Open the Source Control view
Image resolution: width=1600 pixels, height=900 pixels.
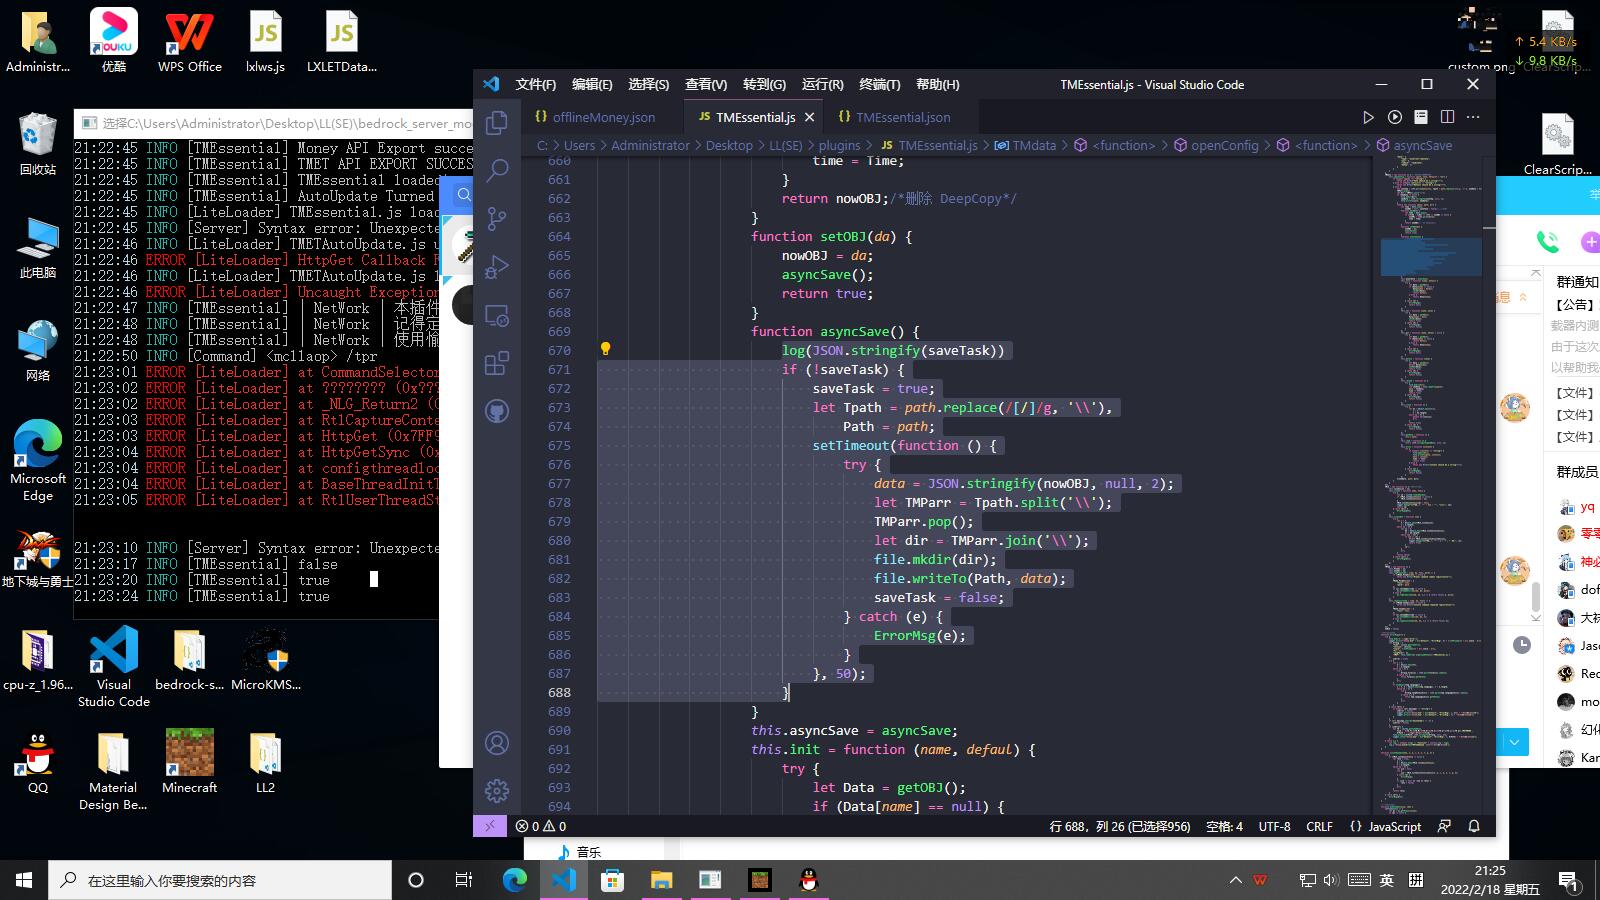497,219
